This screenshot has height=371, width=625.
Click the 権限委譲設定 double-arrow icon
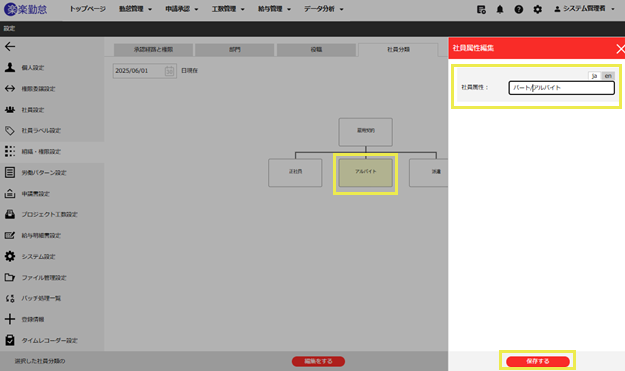(10, 88)
